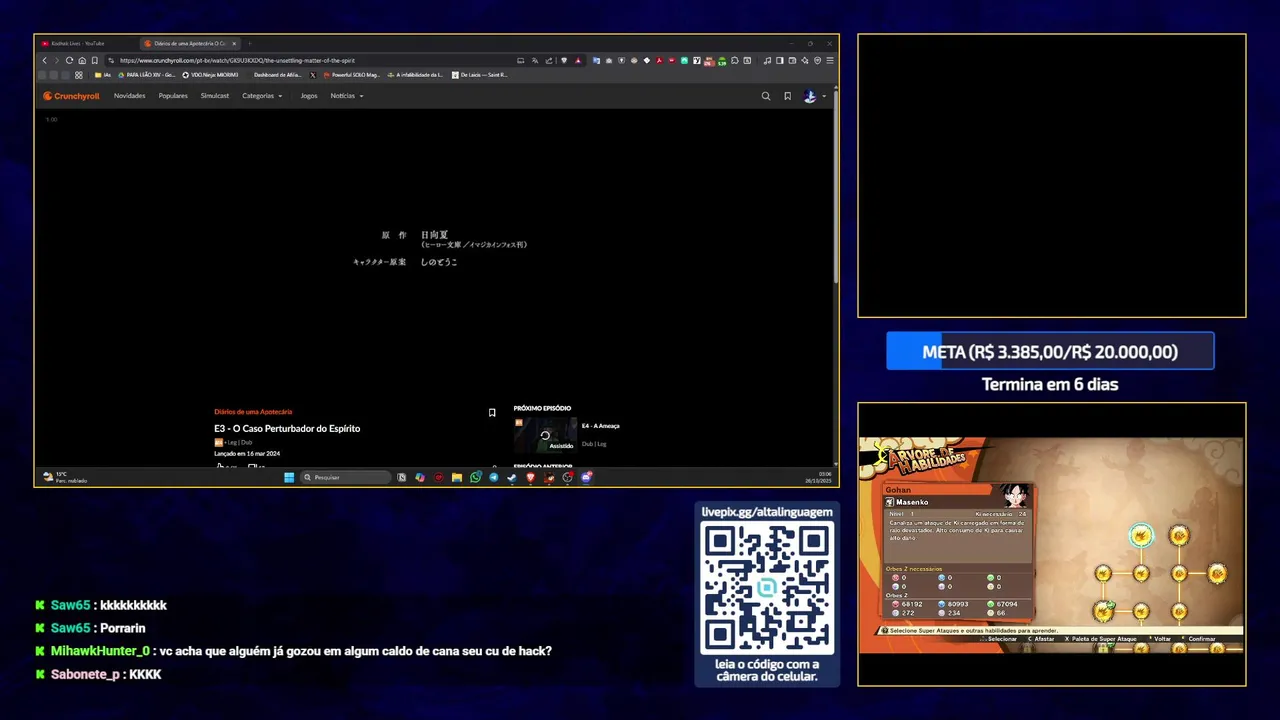Click the taskbar Pesquisar search box
Image resolution: width=1280 pixels, height=720 pixels.
click(x=345, y=477)
